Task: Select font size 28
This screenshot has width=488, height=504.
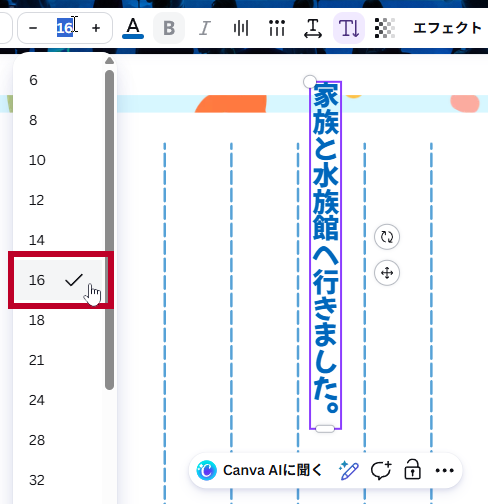Action: (x=59, y=440)
